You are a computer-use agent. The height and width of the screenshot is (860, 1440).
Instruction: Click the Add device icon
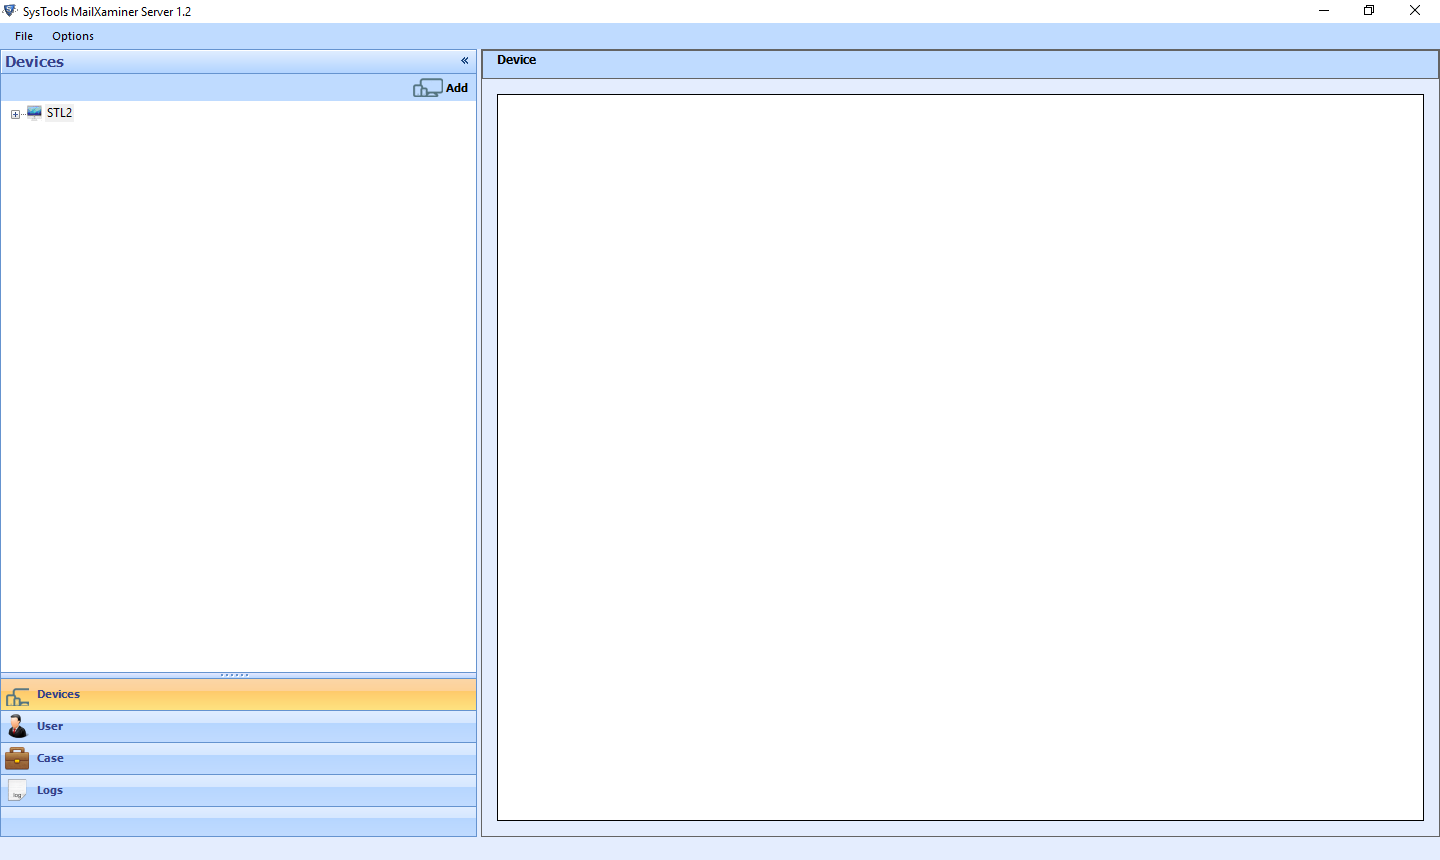pos(427,88)
